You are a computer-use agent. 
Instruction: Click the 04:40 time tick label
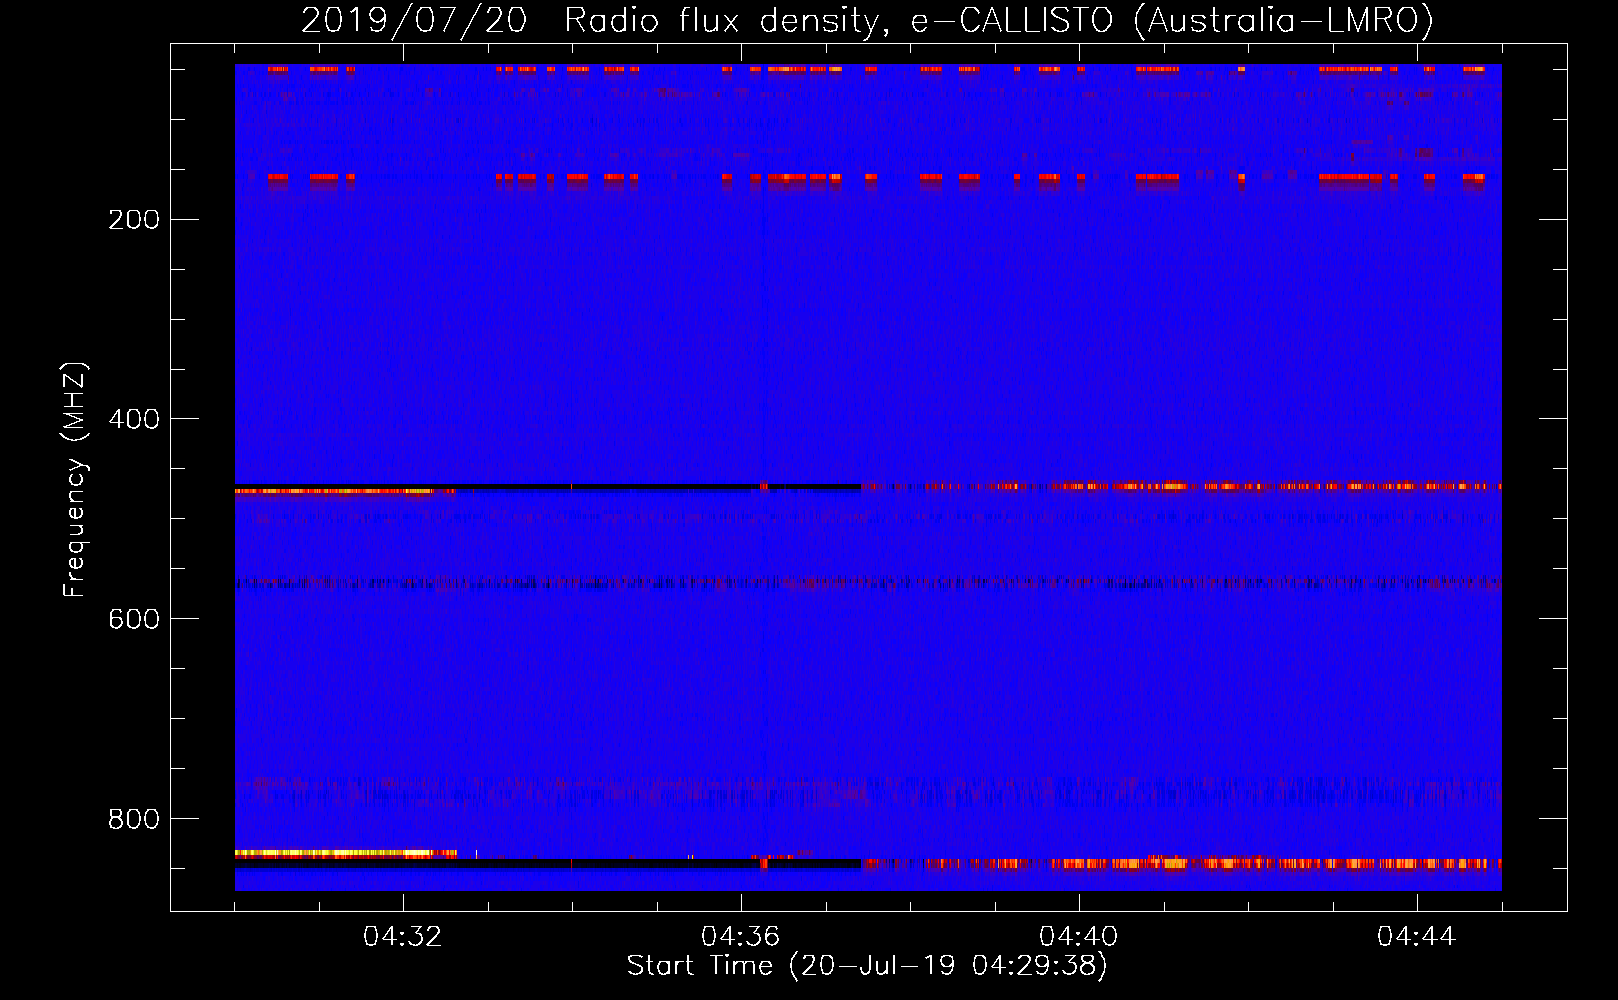[1078, 936]
